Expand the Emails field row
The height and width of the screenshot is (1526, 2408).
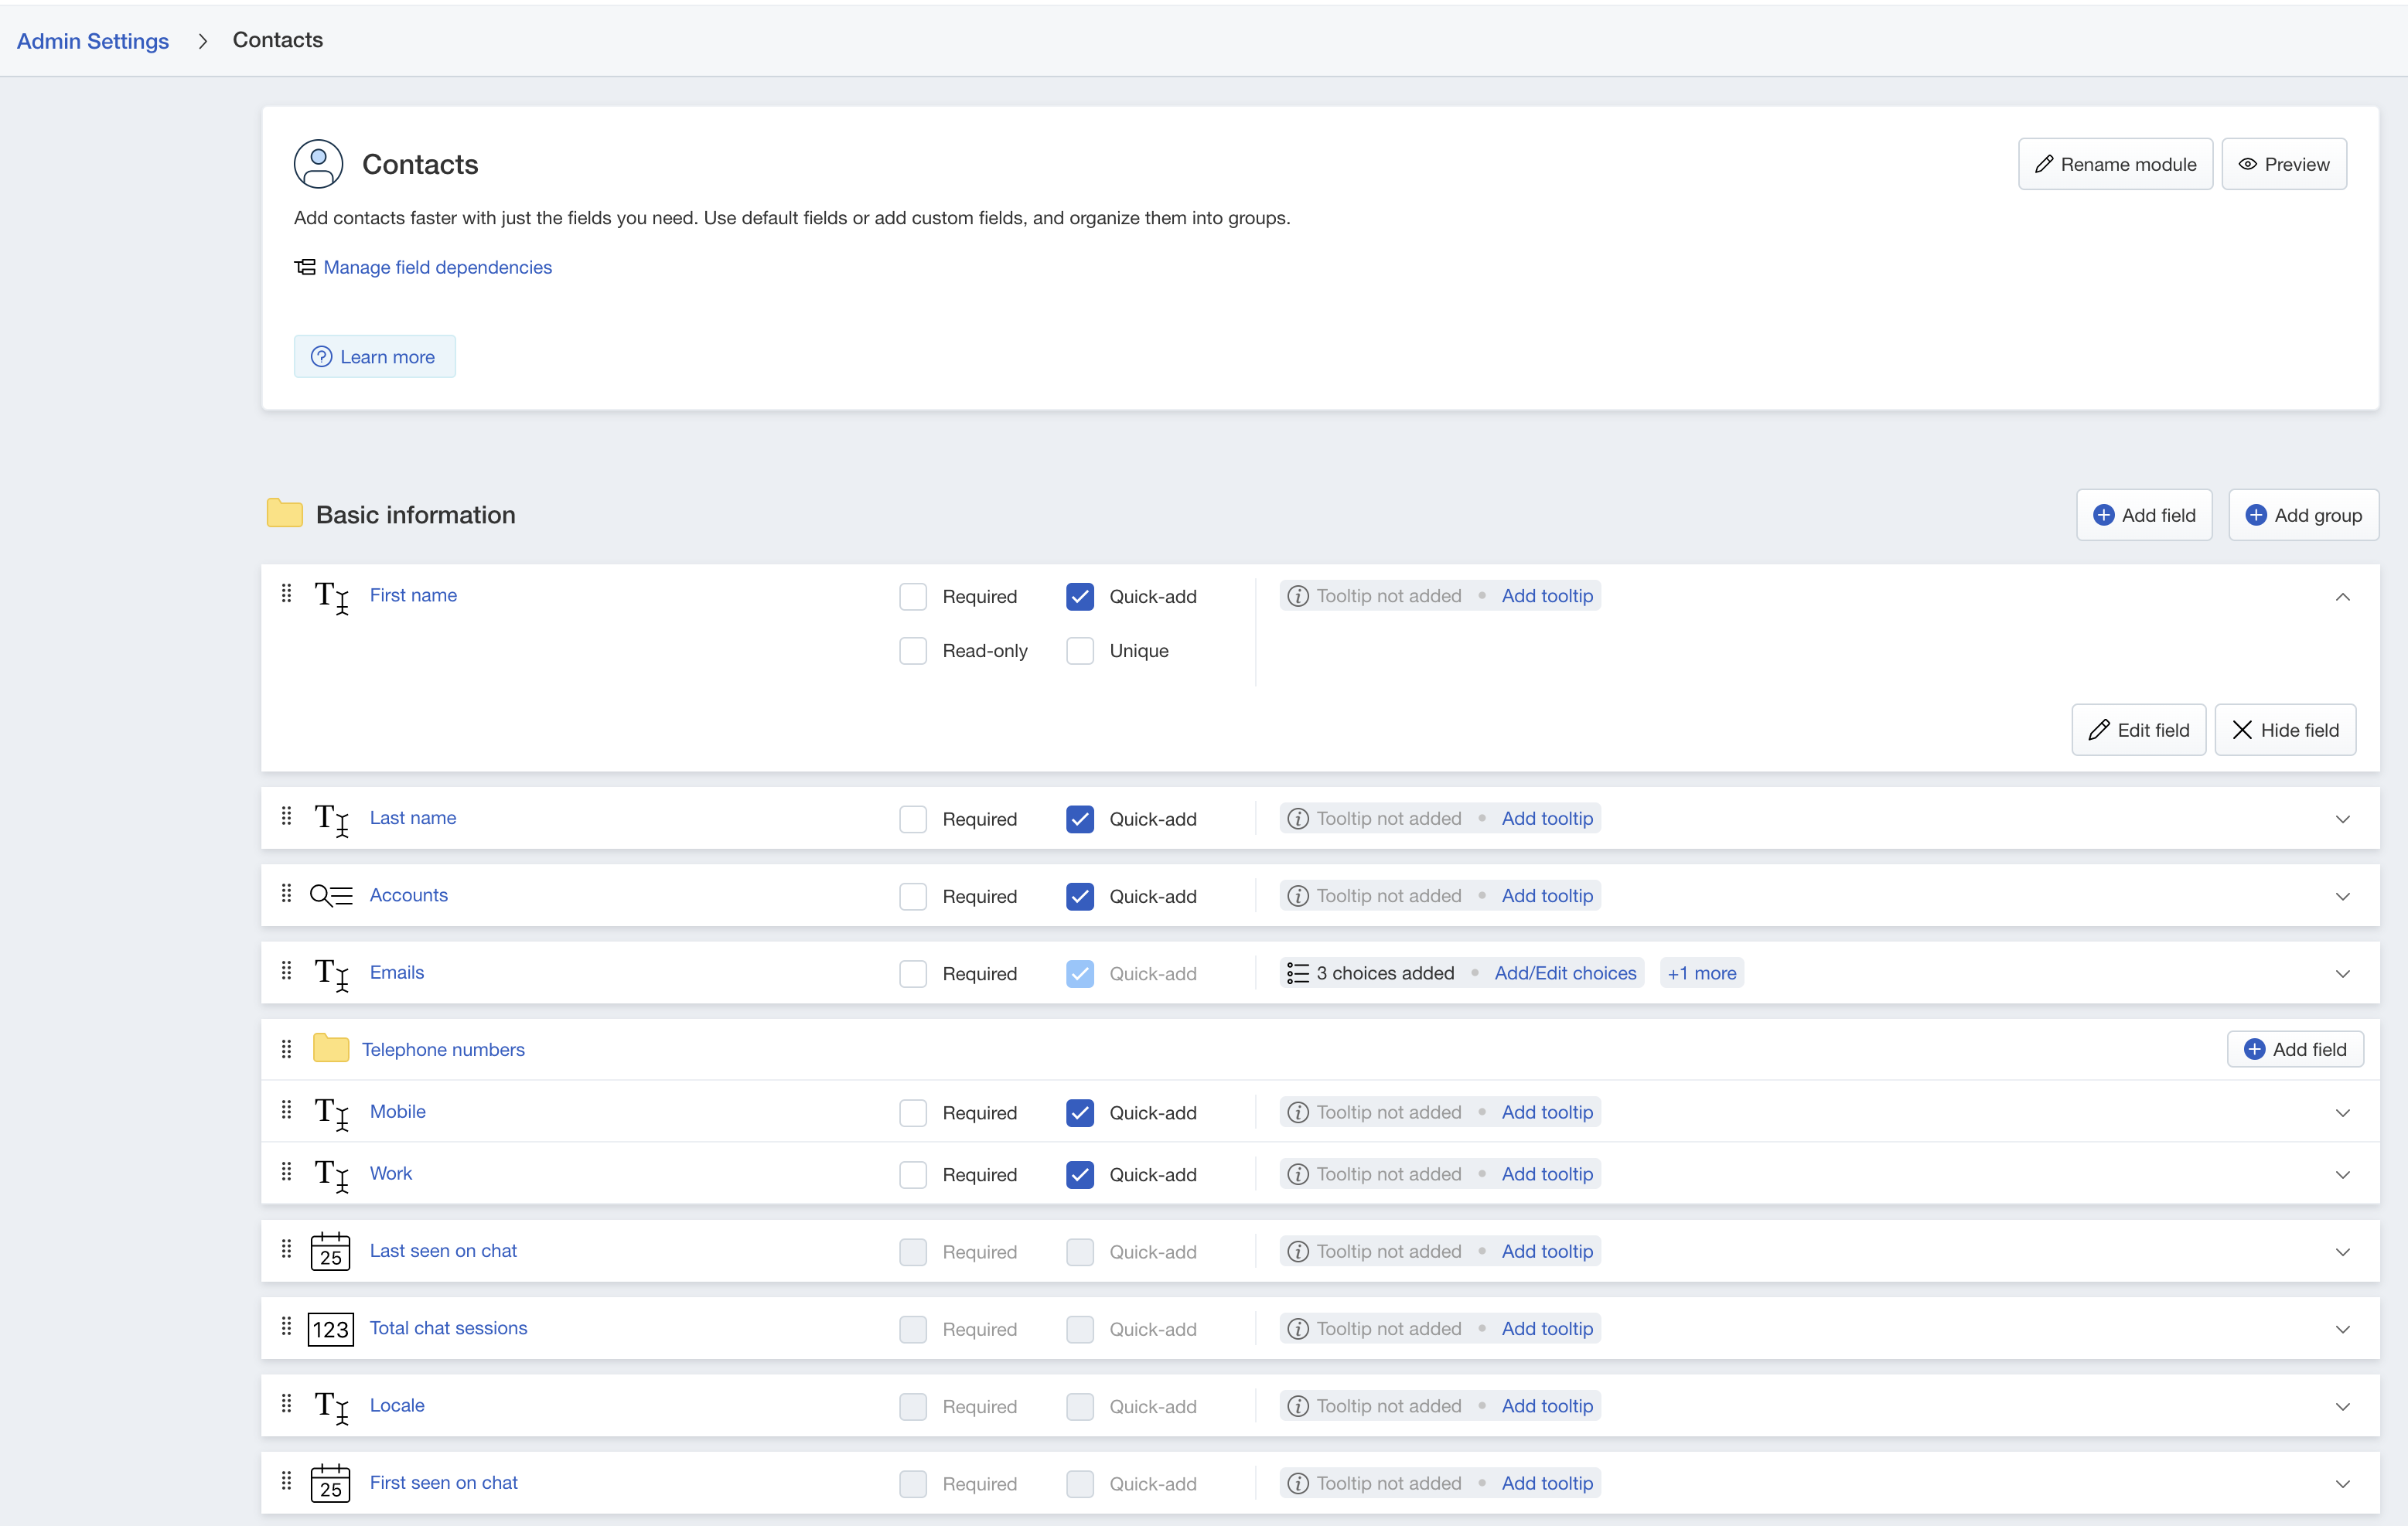pos(2343,974)
